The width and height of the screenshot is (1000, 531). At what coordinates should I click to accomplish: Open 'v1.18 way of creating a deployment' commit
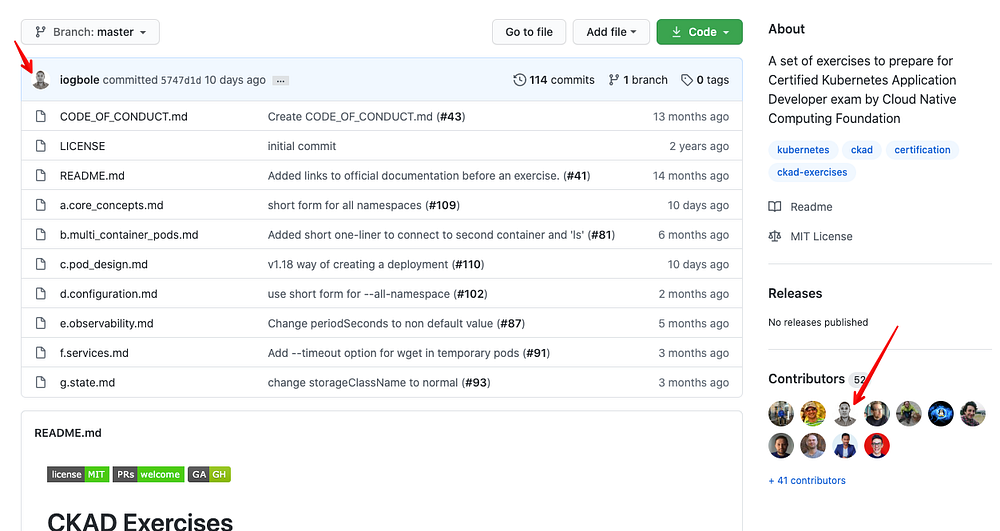pos(358,264)
